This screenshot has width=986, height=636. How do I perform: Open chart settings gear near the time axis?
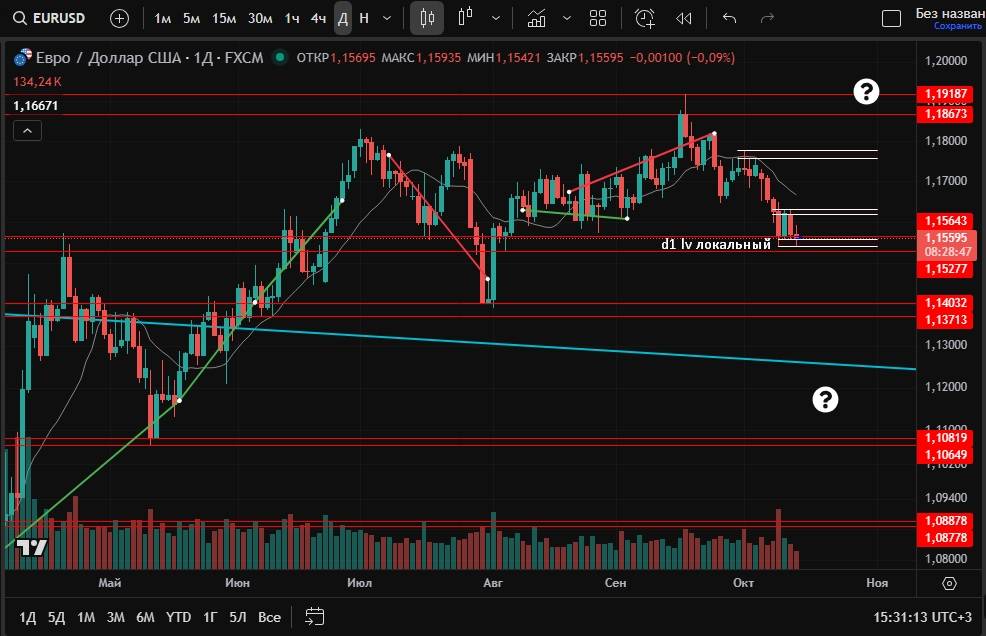[949, 583]
